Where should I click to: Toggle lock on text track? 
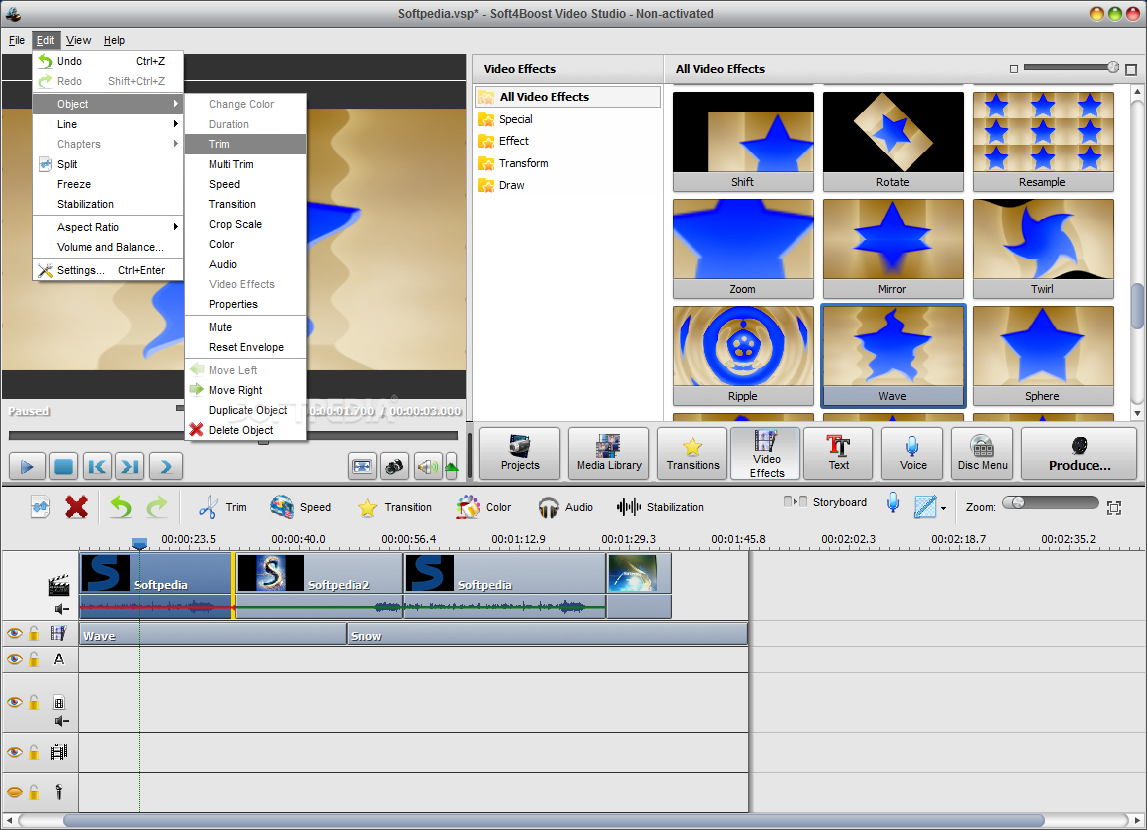(x=34, y=659)
